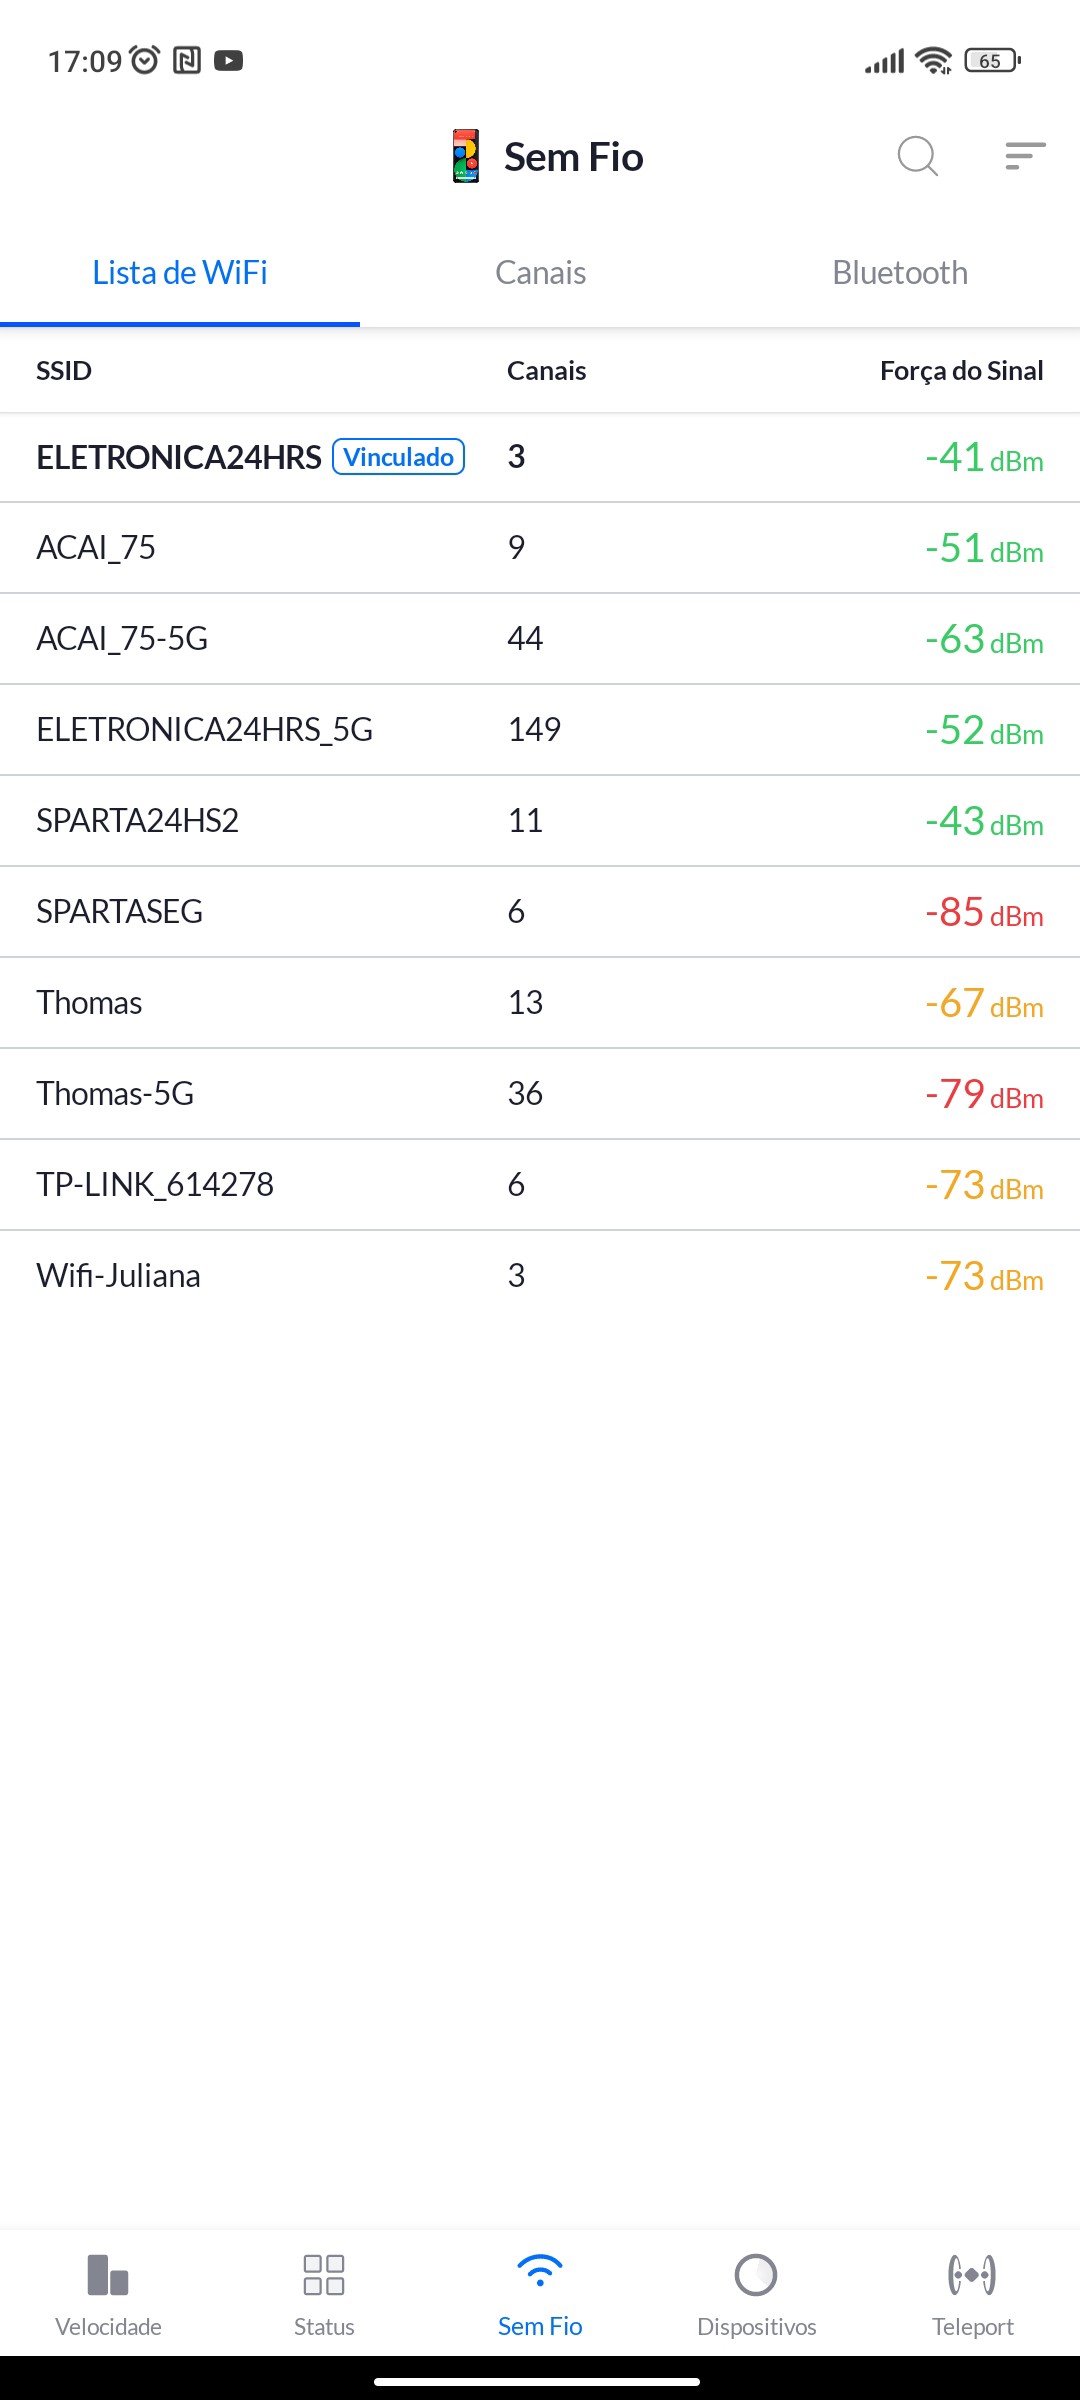Switch to the Bluetooth tab

tap(900, 273)
